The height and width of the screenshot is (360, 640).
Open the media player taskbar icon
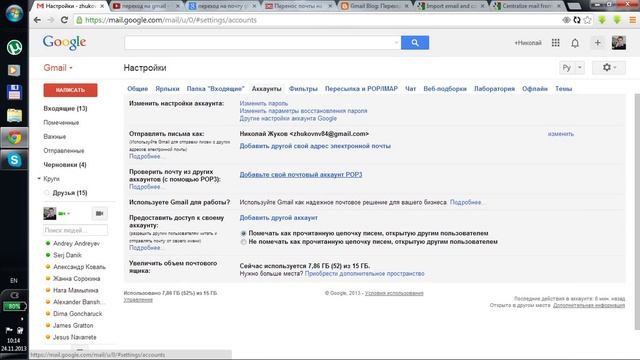coord(14,71)
